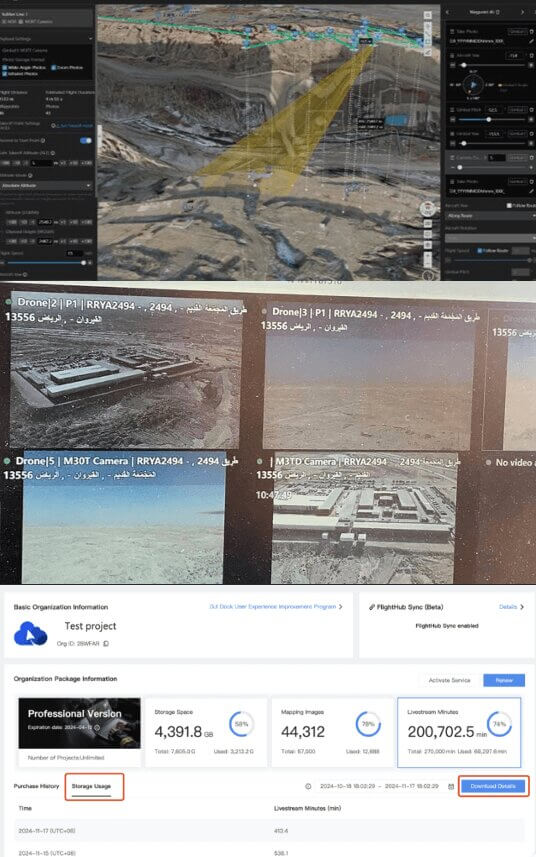This screenshot has width=536, height=857.
Task: Open the Absolute Altitude mode dropdown
Action: (46, 186)
